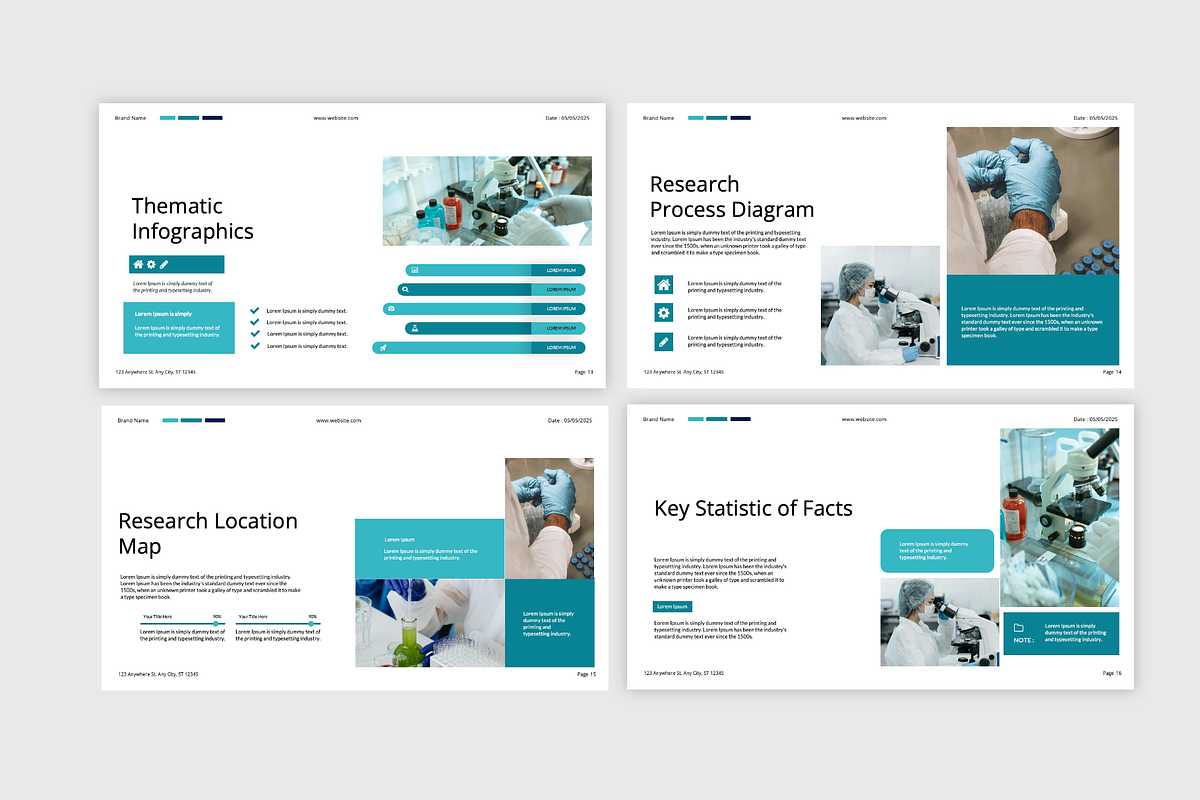Click the home icon on the Thematic Infographics slide
The width and height of the screenshot is (1200, 800).
coord(138,264)
